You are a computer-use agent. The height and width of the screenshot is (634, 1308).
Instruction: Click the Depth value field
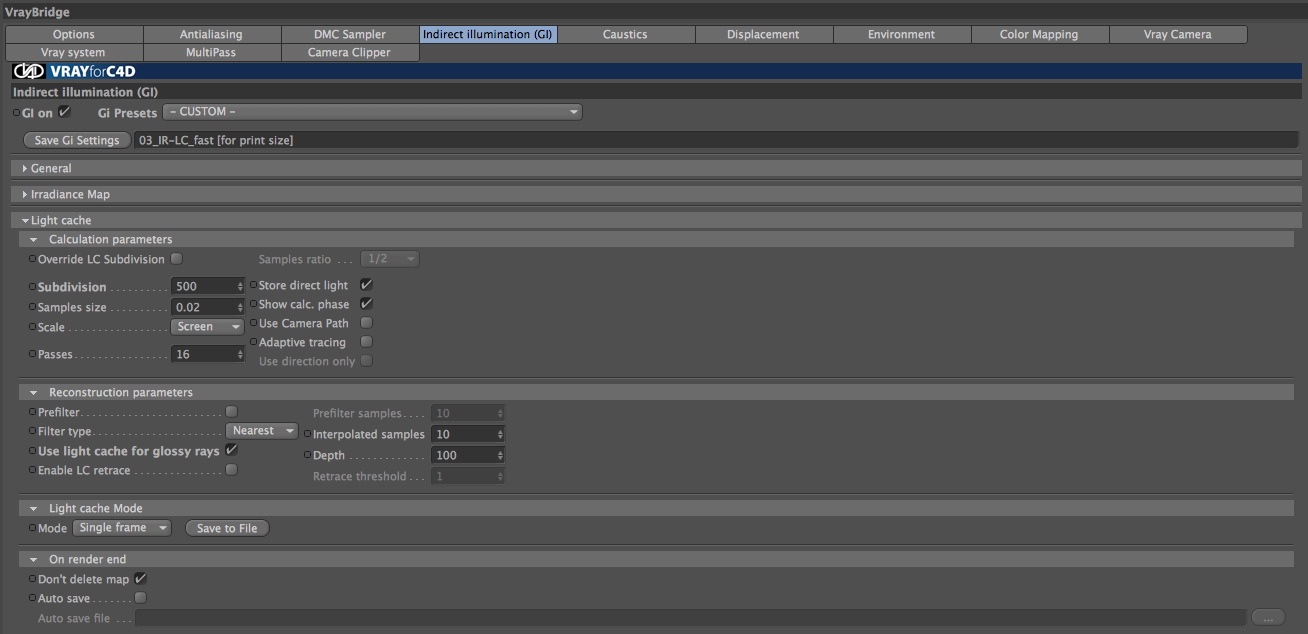tap(463, 455)
